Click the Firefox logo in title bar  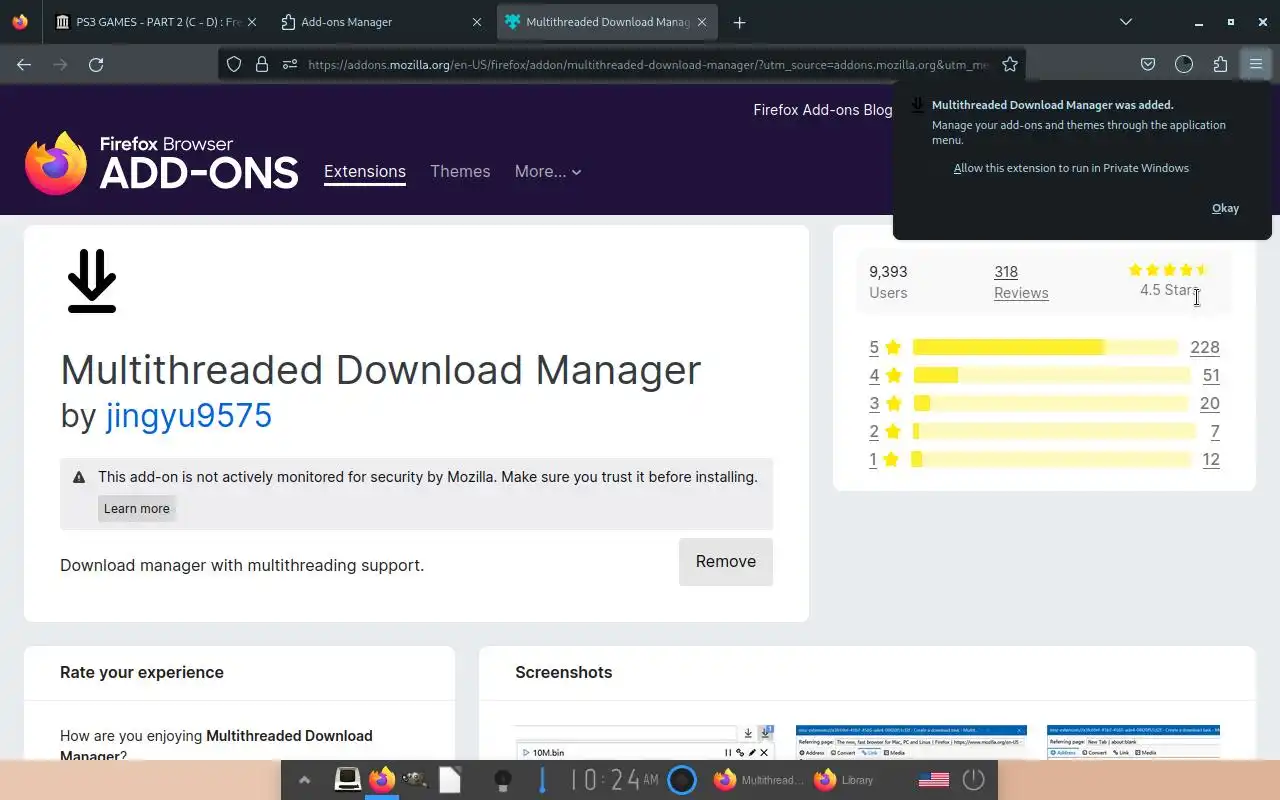(x=20, y=22)
